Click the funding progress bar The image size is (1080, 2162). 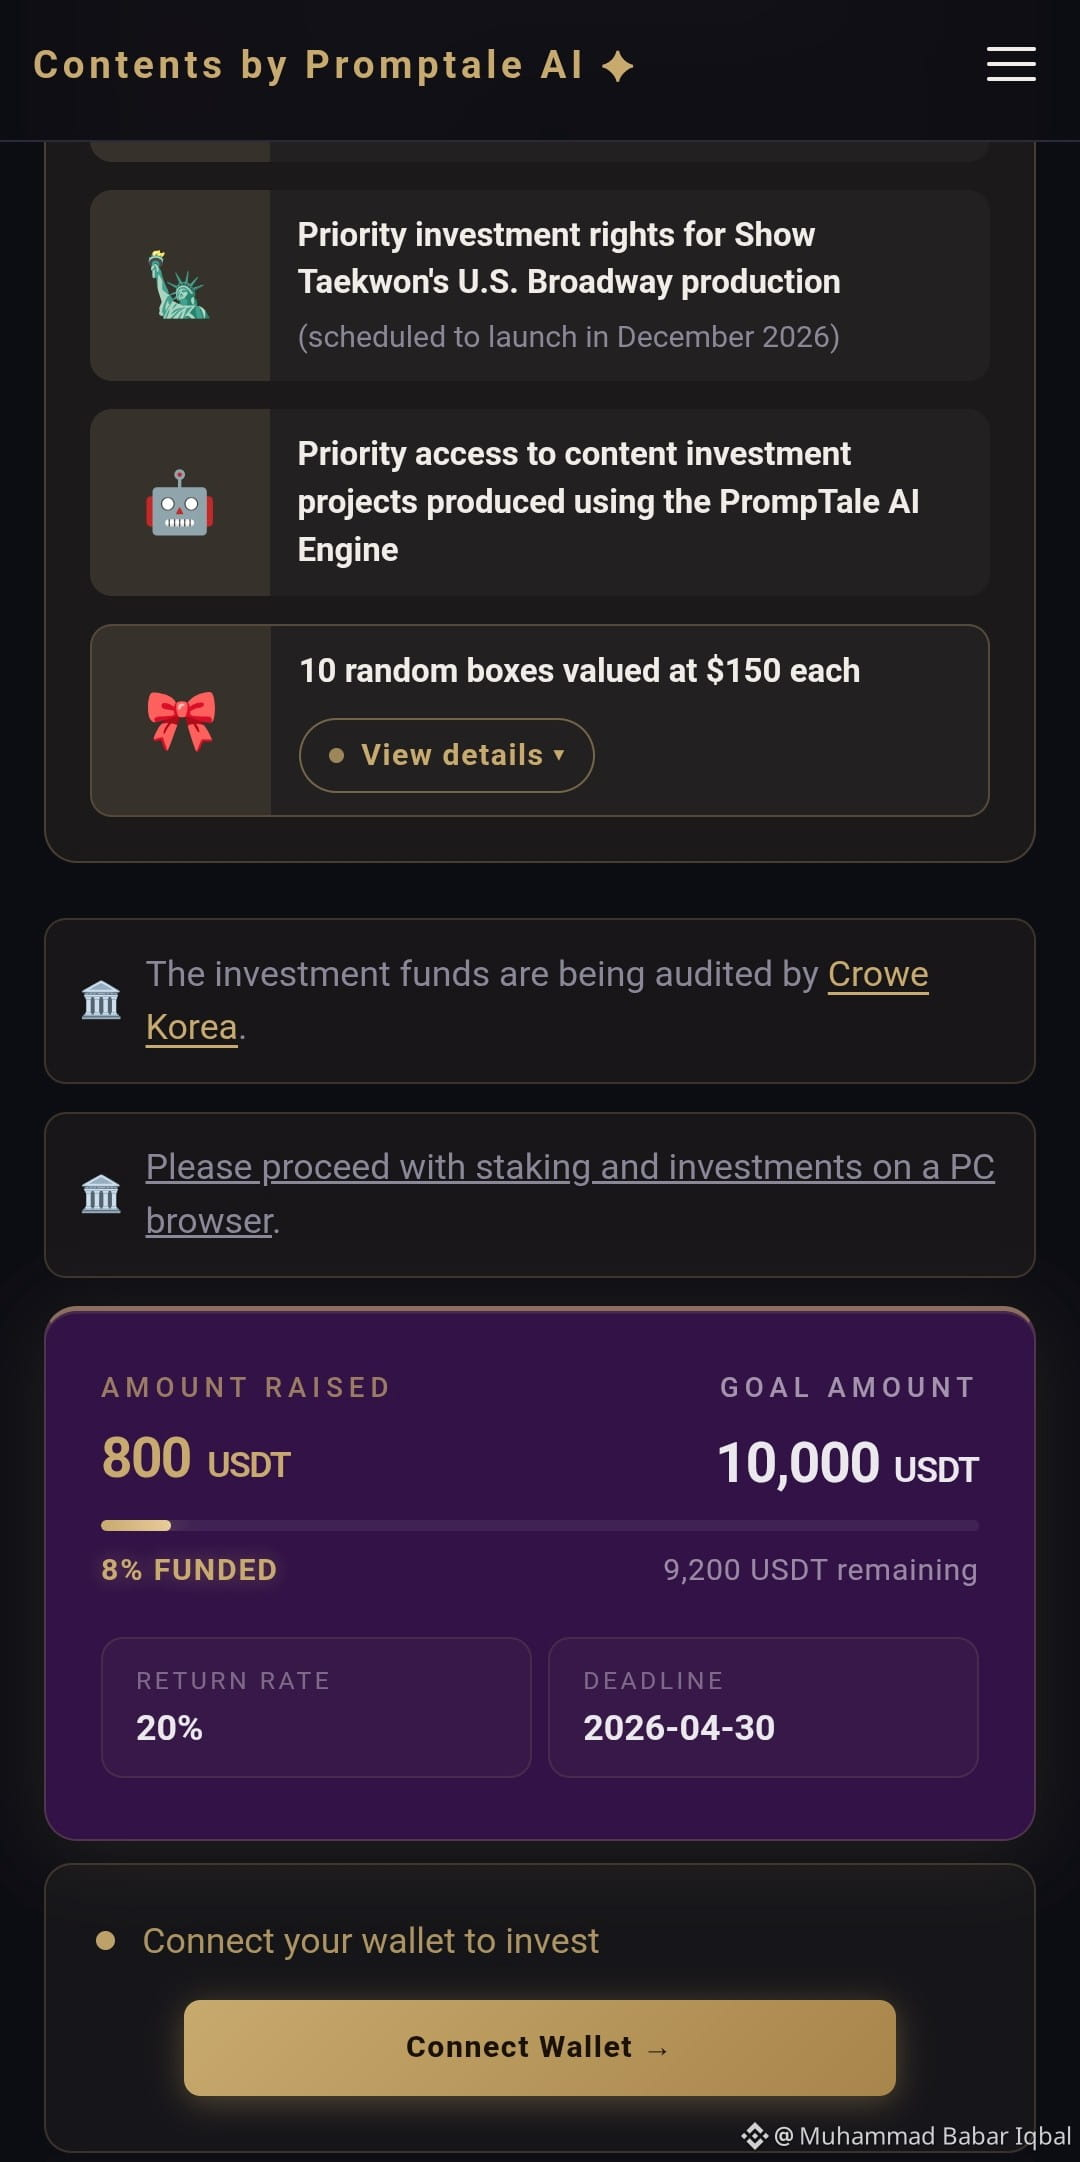pyautogui.click(x=540, y=1525)
